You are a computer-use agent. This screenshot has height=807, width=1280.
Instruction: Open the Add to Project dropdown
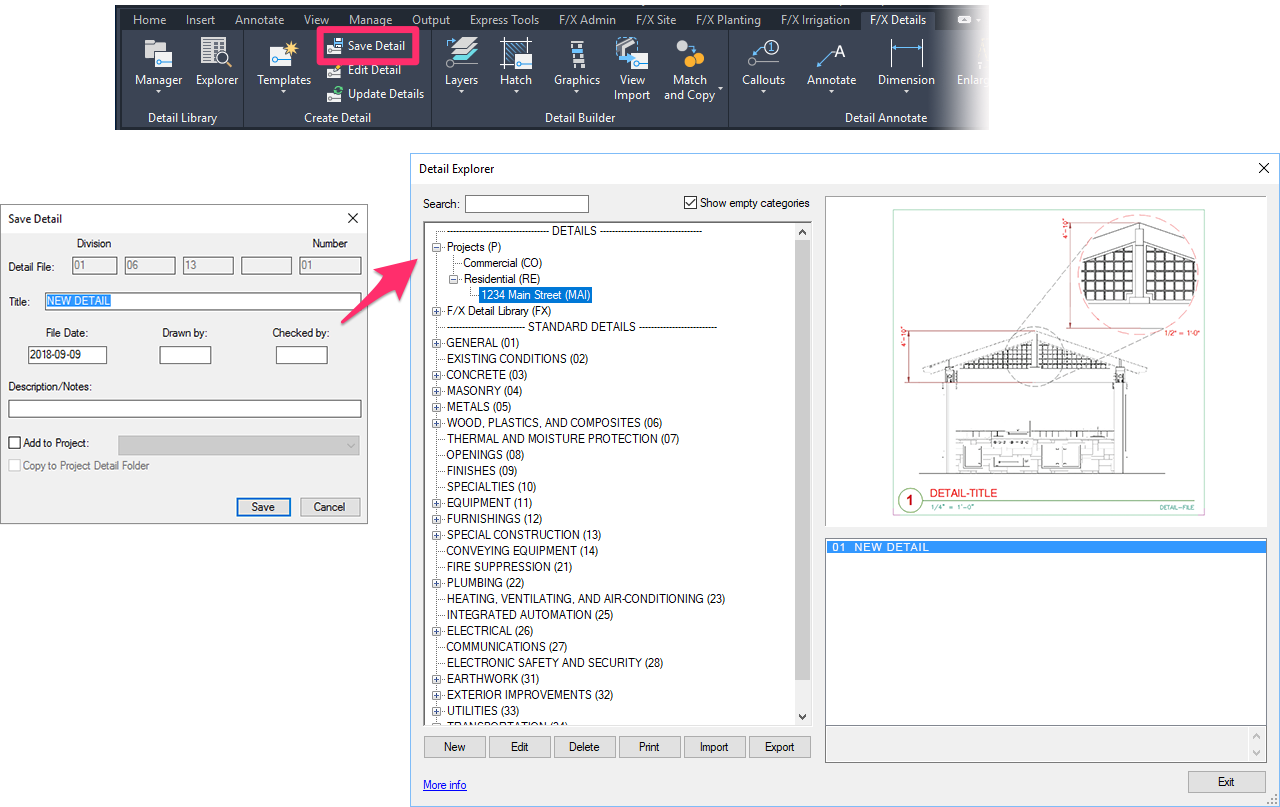click(x=239, y=445)
